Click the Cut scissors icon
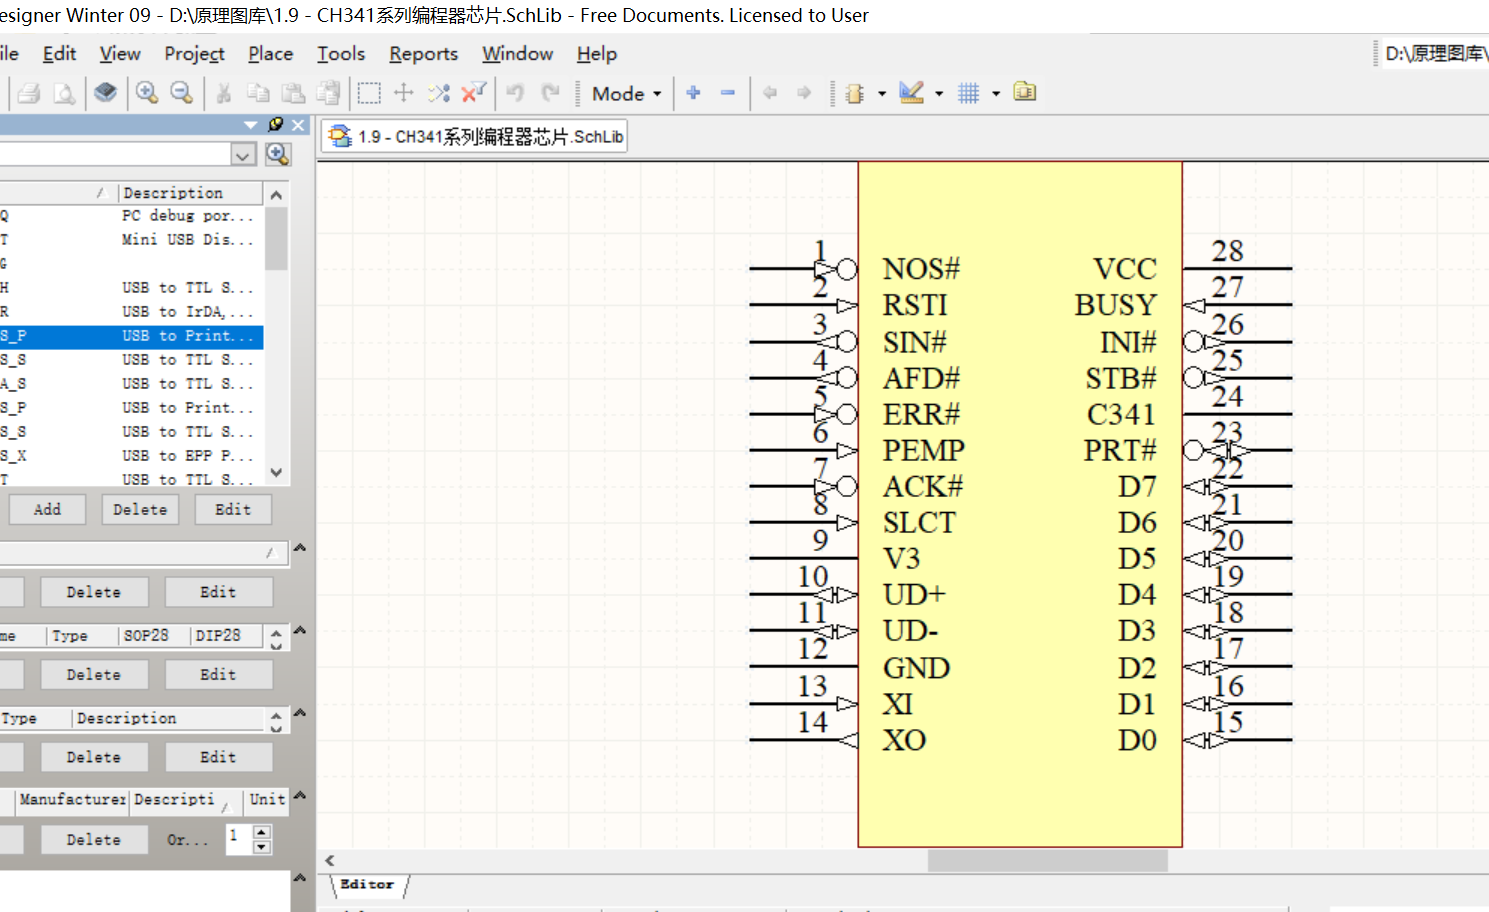This screenshot has height=912, width=1489. pyautogui.click(x=224, y=93)
